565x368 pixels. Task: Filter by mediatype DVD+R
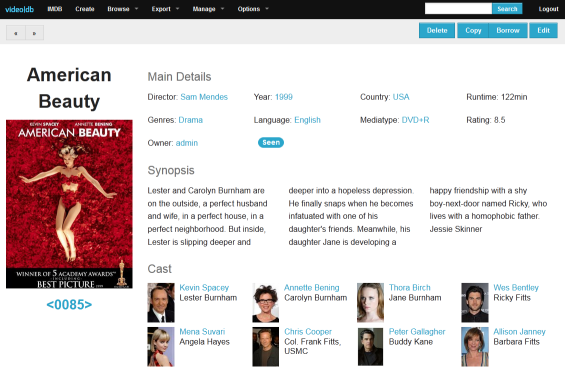pos(415,120)
